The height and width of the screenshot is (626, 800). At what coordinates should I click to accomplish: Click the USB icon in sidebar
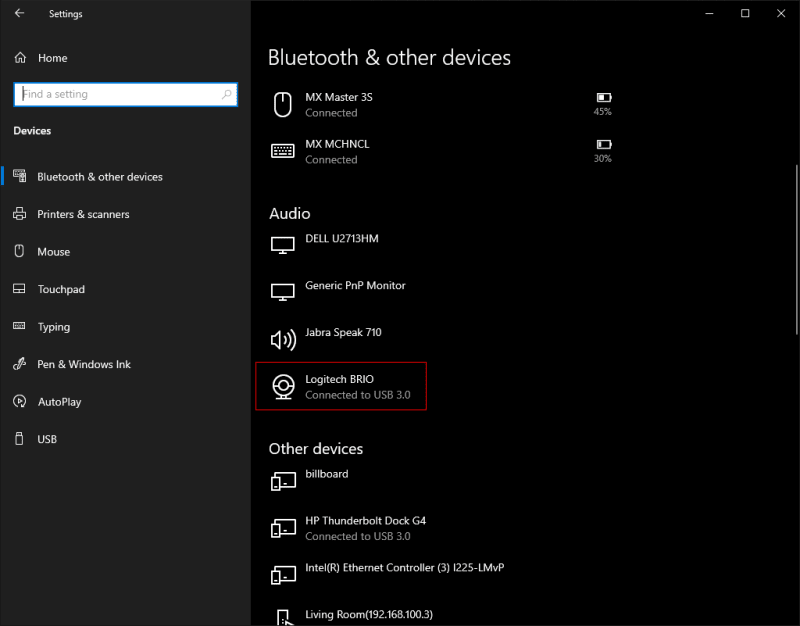point(19,439)
